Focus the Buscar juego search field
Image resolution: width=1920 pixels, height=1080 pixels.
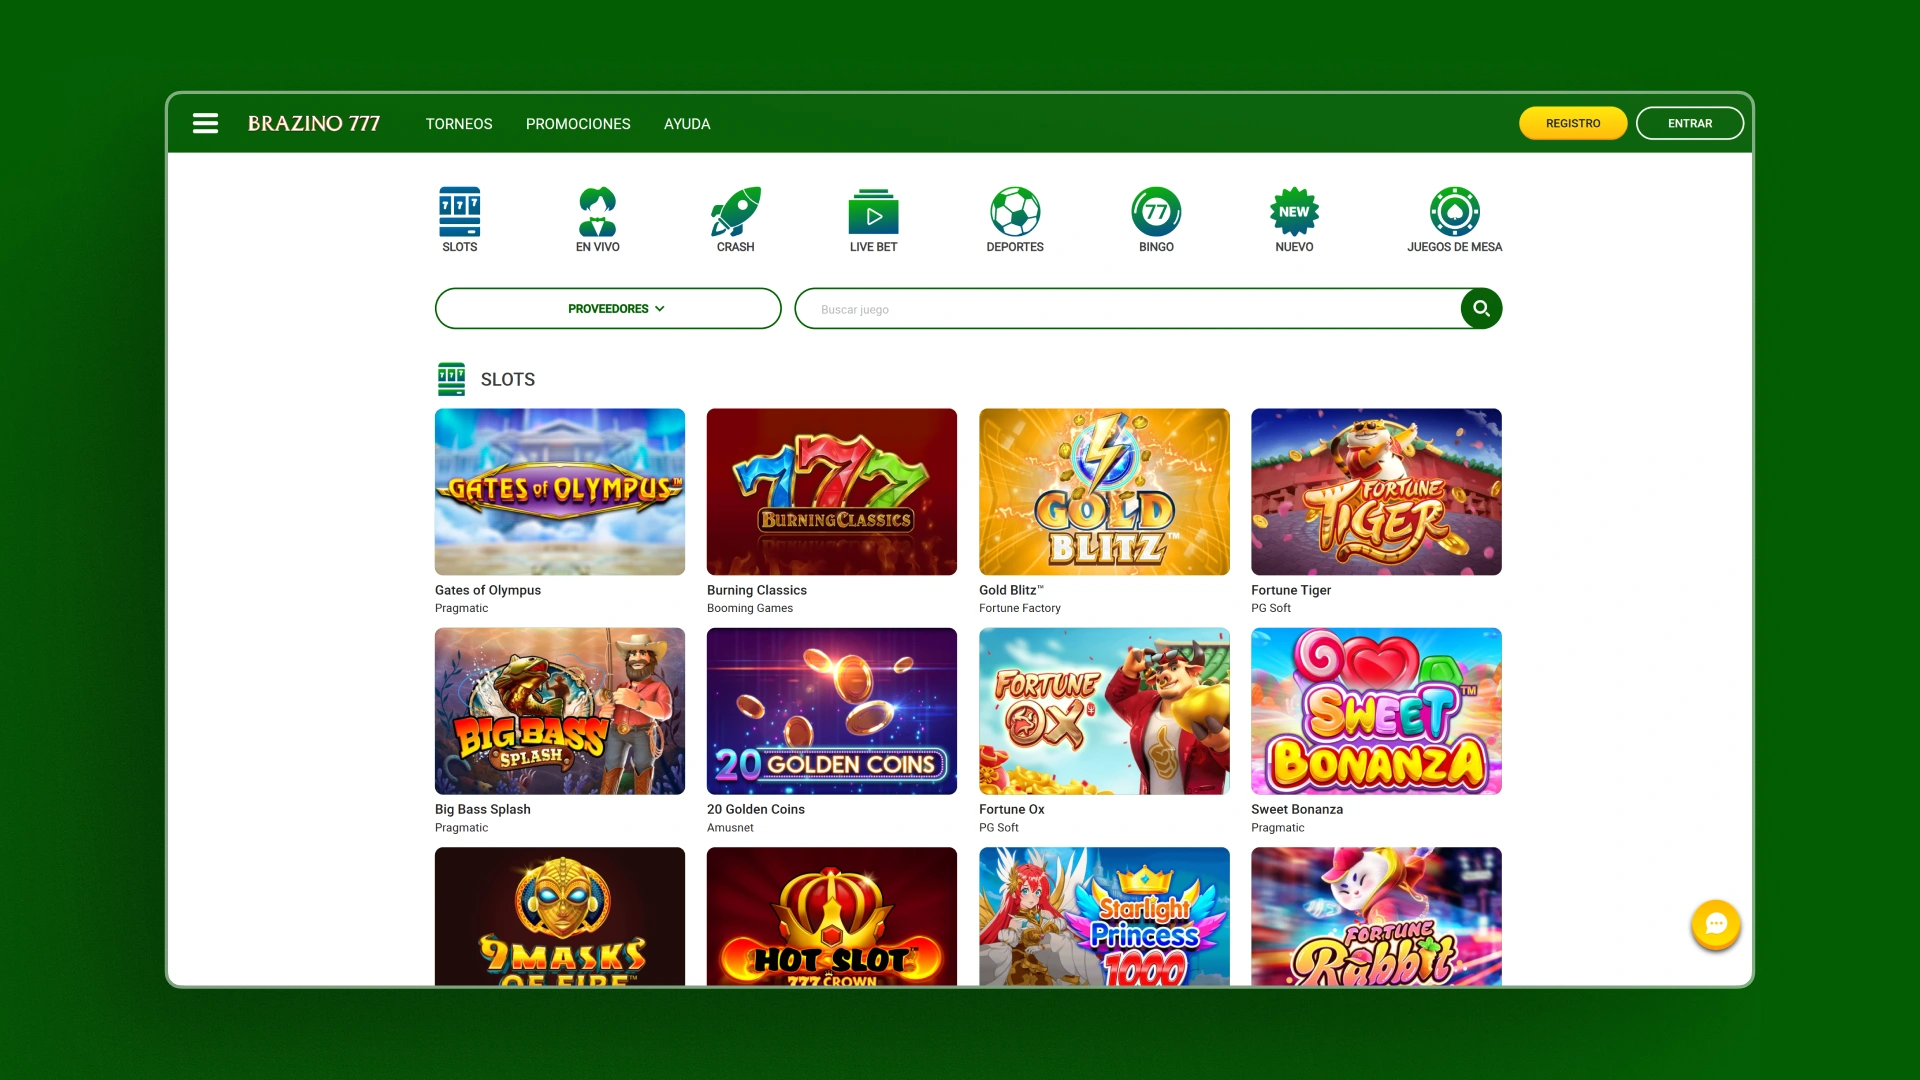[x=1128, y=309]
